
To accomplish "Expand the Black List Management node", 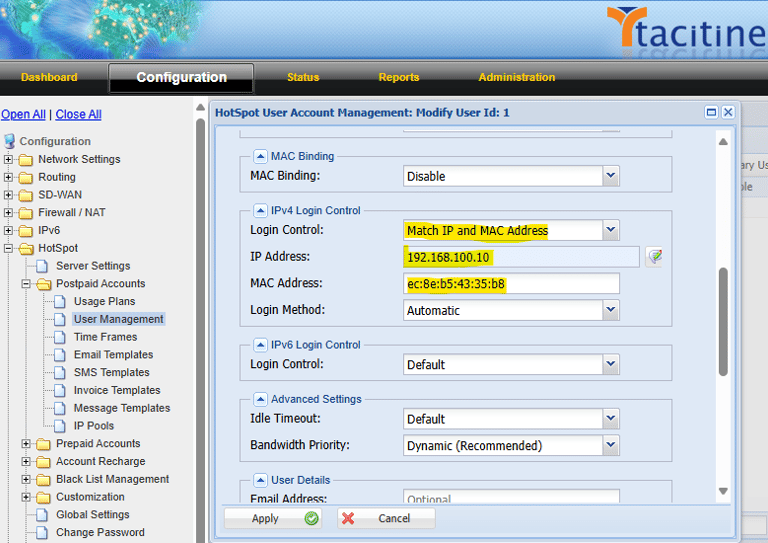I will [26, 479].
